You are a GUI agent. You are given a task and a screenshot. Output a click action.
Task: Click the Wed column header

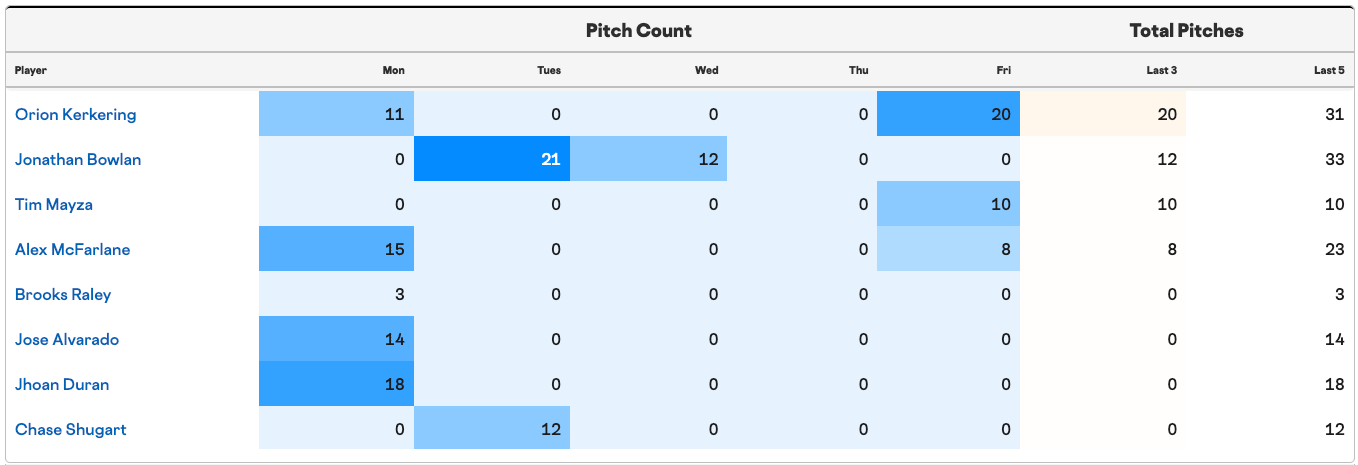[706, 70]
